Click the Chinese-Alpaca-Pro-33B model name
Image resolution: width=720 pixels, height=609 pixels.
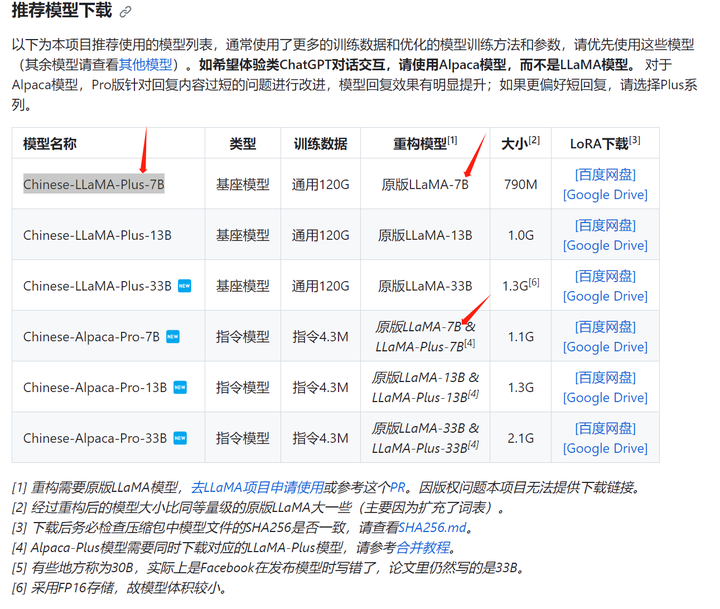(x=95, y=438)
